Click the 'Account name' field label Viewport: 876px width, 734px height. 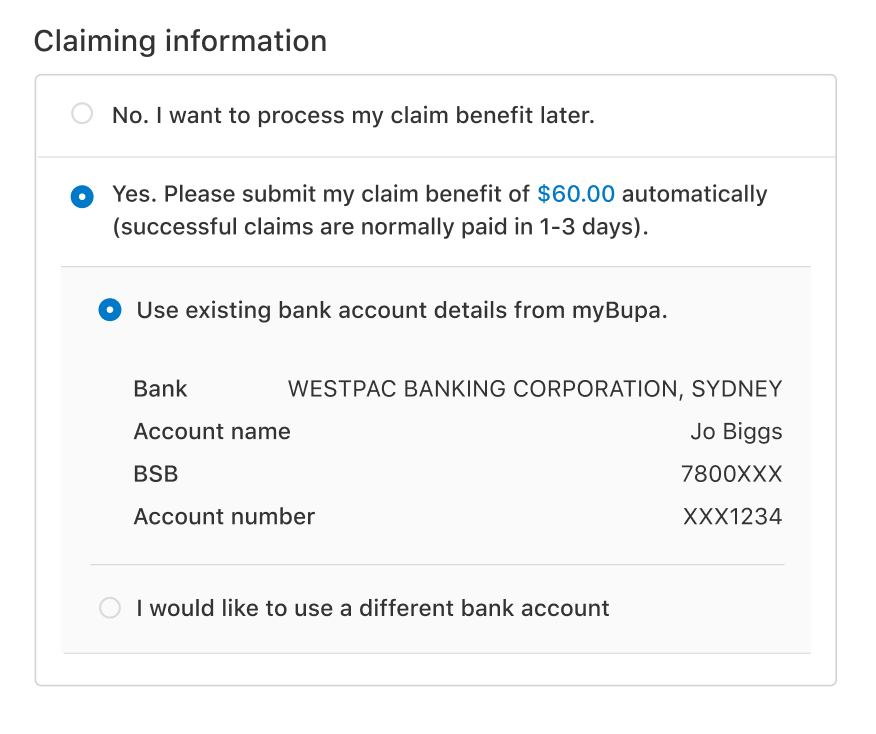click(212, 431)
